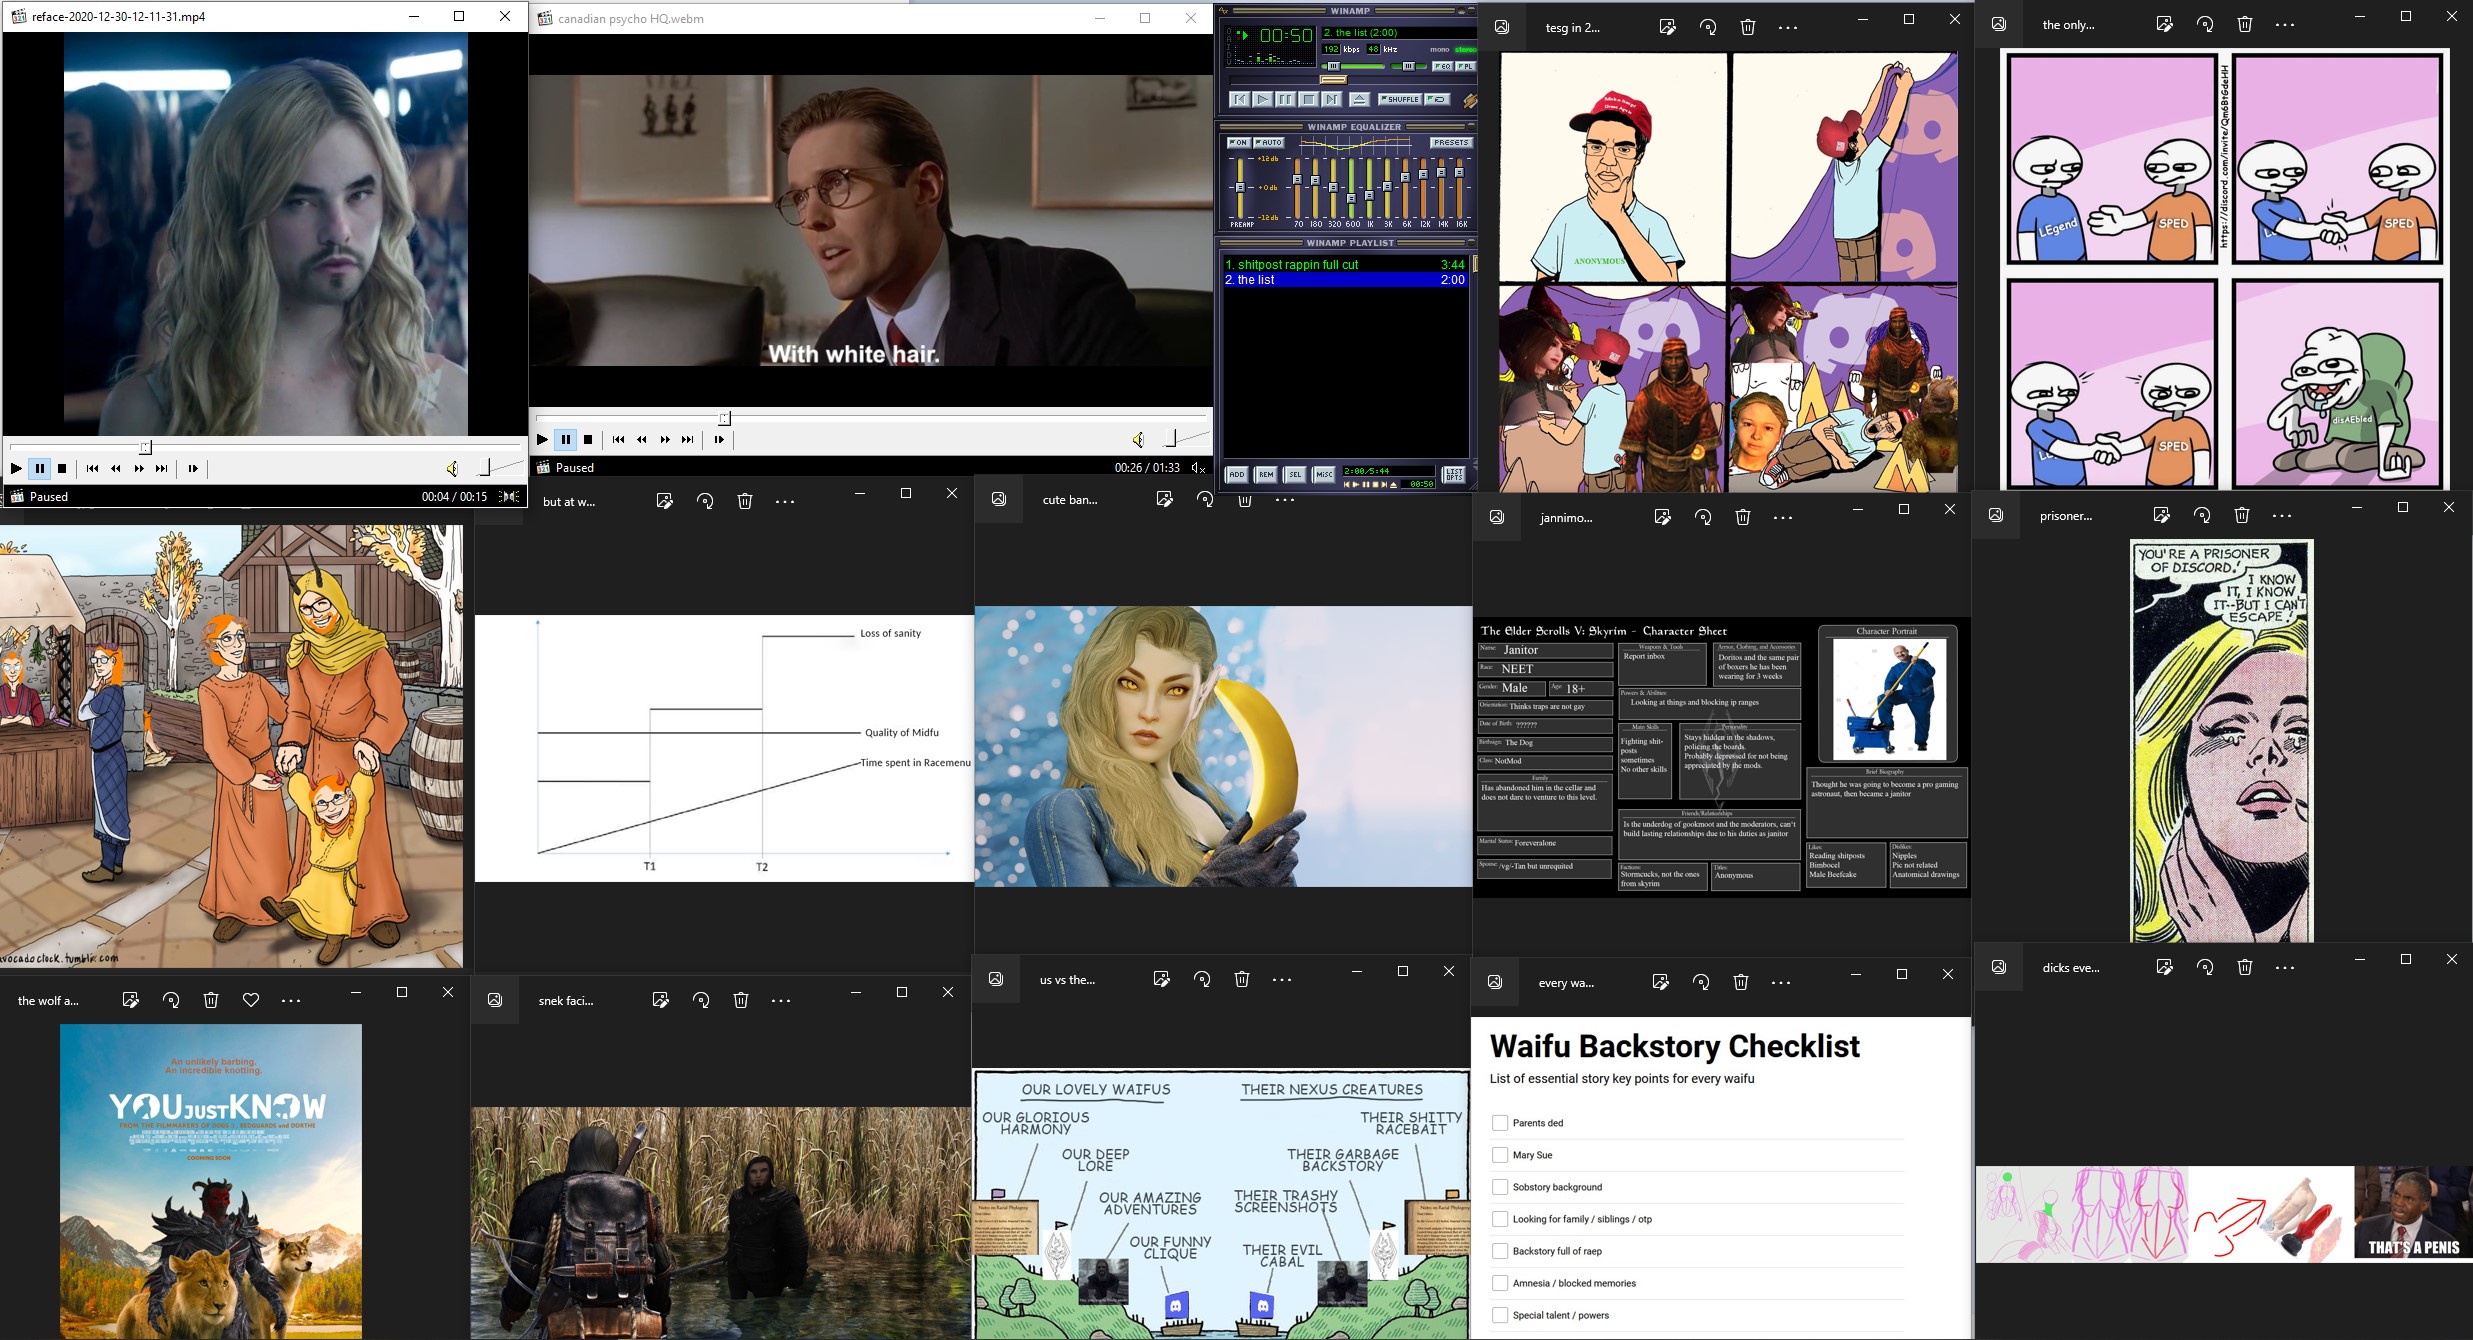This screenshot has width=2473, height=1340.
Task: Click Winamp track seek bar handle
Action: [1334, 80]
